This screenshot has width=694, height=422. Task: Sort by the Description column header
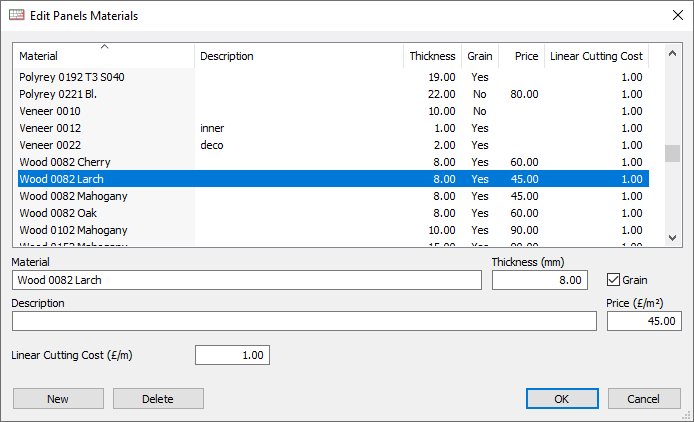pyautogui.click(x=299, y=56)
